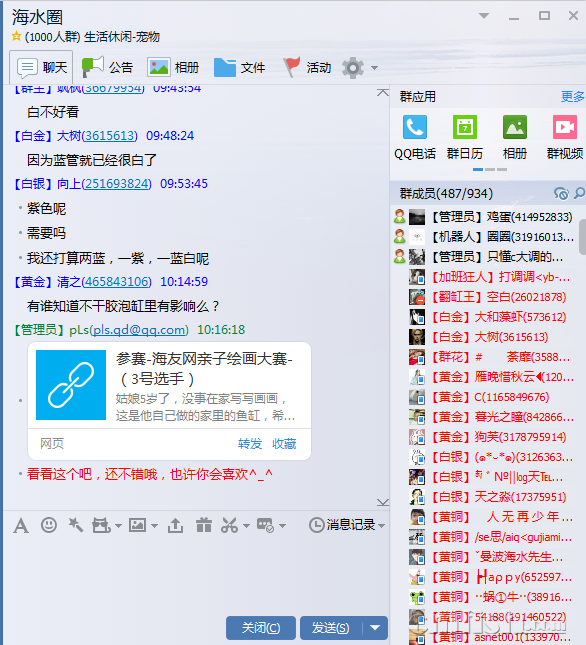Click avatar of 【翻缸王】空白
586x645 pixels.
coord(417,297)
